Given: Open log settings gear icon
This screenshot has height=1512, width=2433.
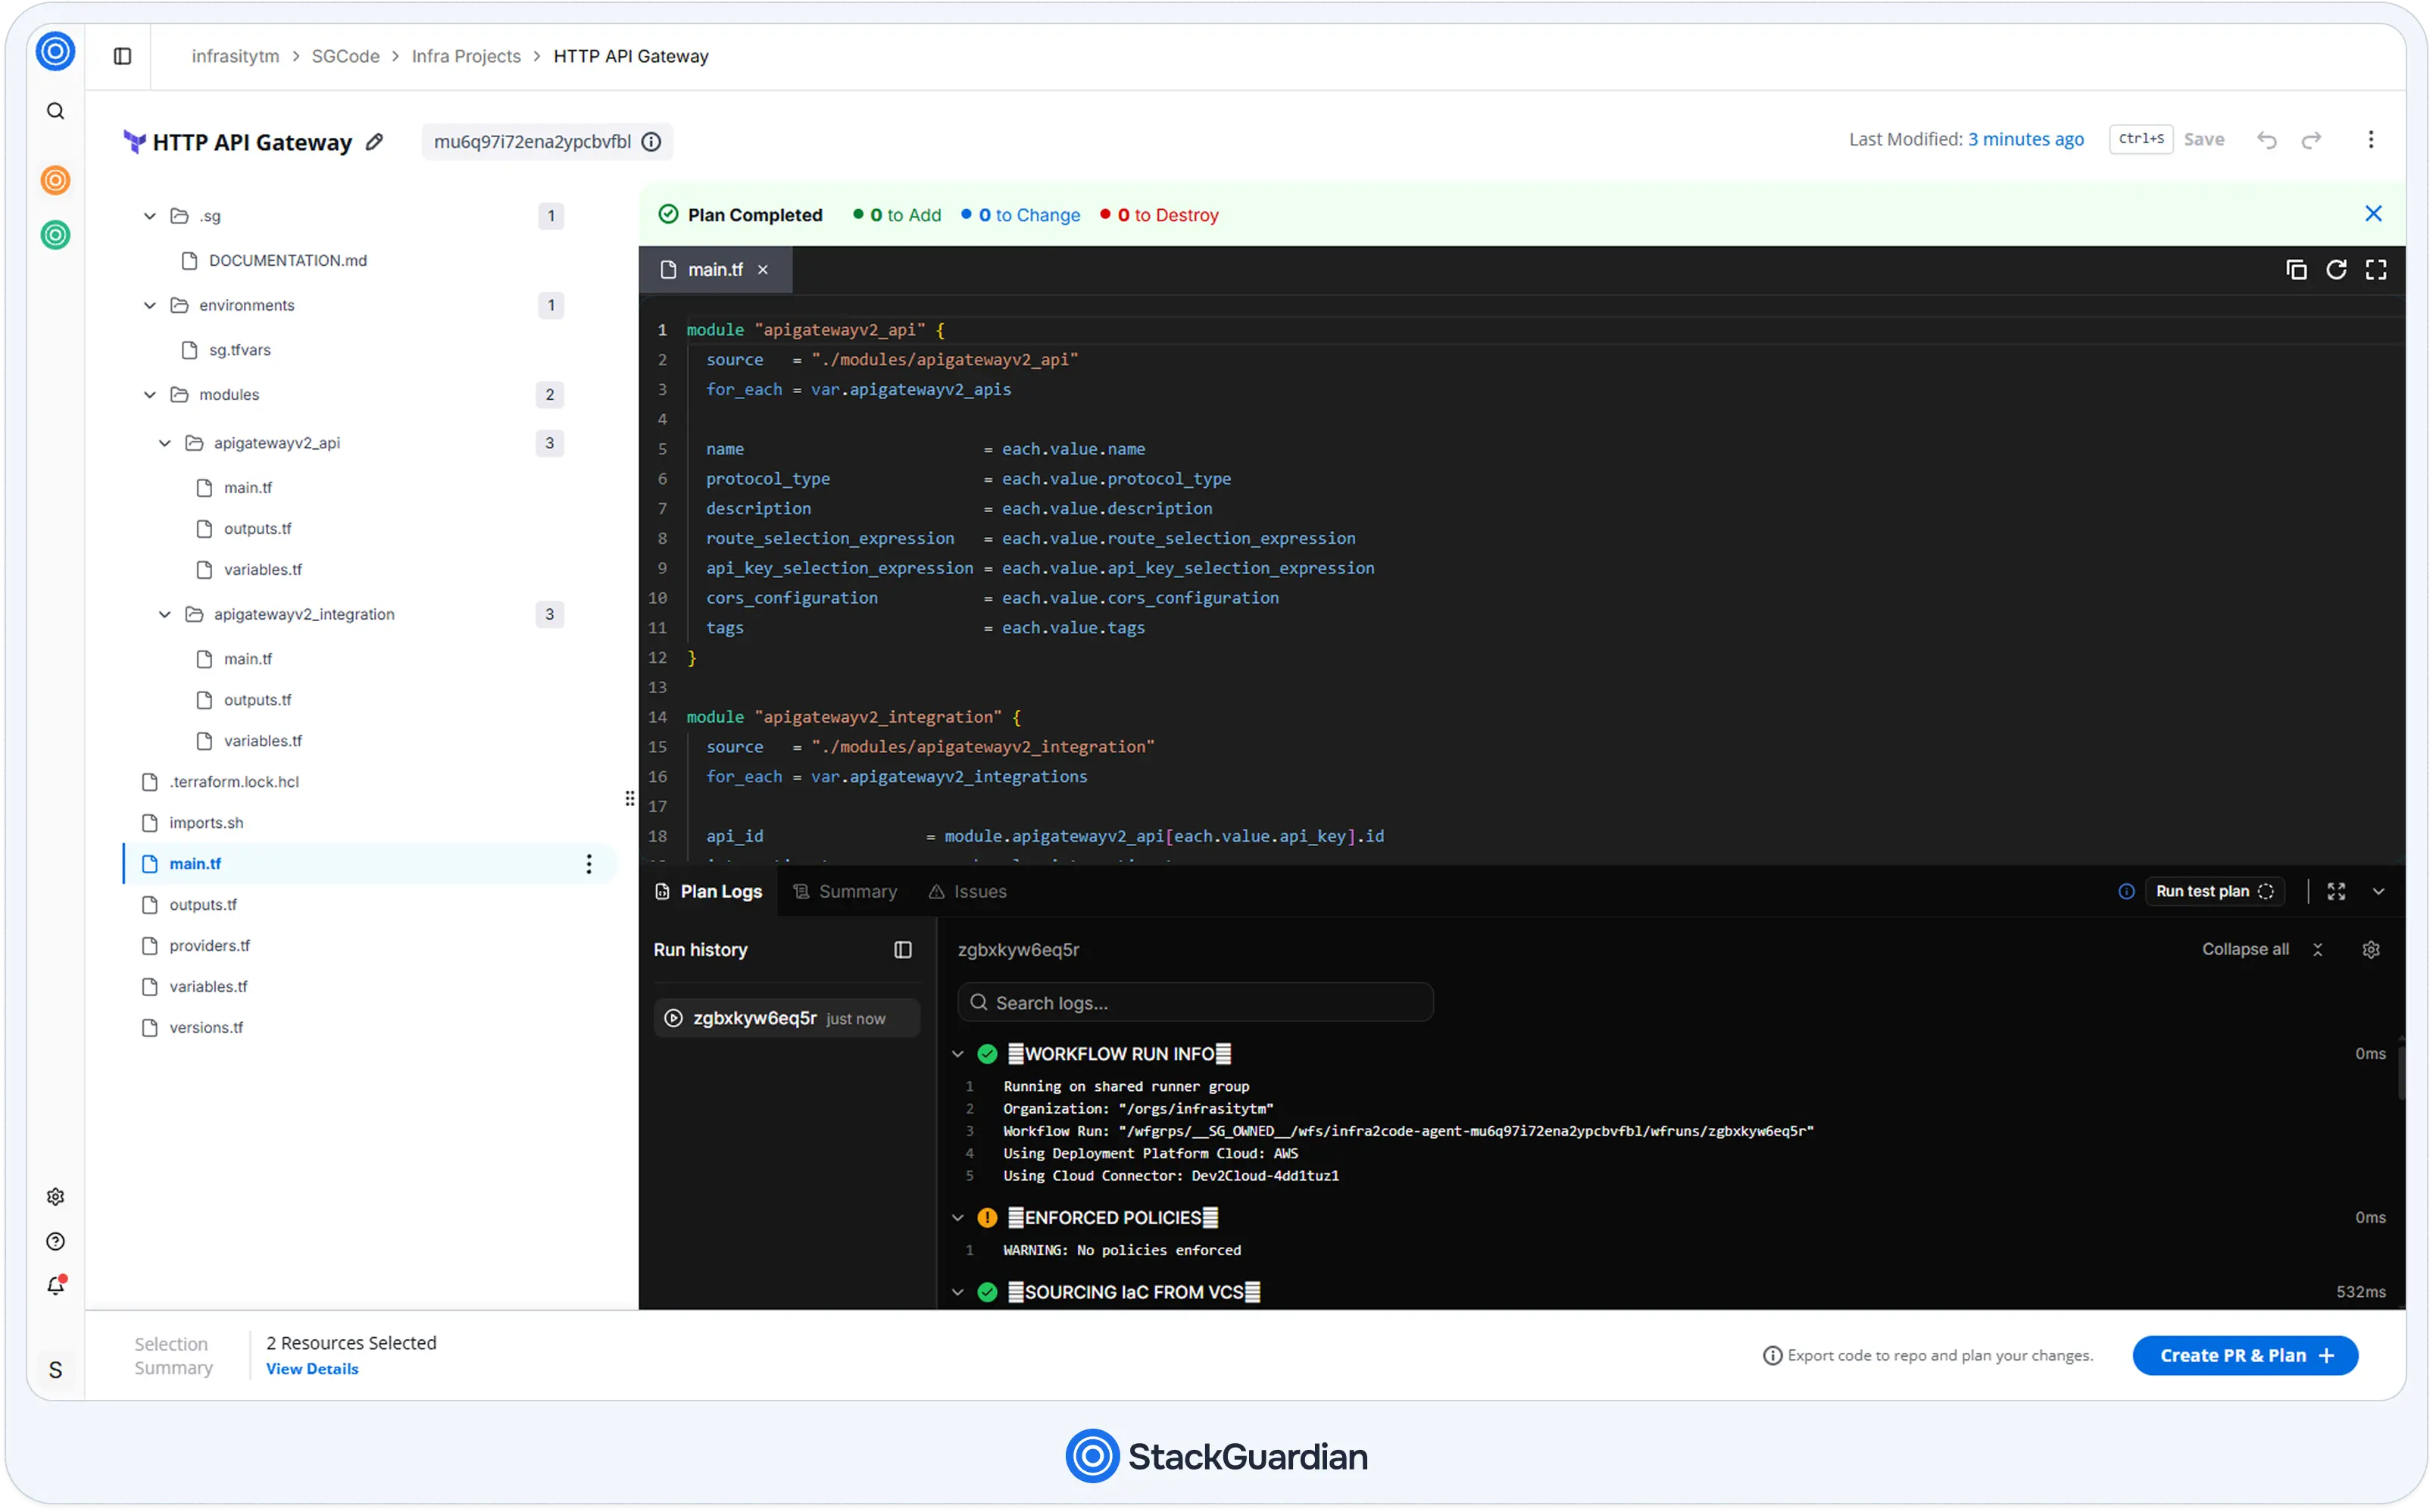Looking at the screenshot, I should coord(2371,950).
